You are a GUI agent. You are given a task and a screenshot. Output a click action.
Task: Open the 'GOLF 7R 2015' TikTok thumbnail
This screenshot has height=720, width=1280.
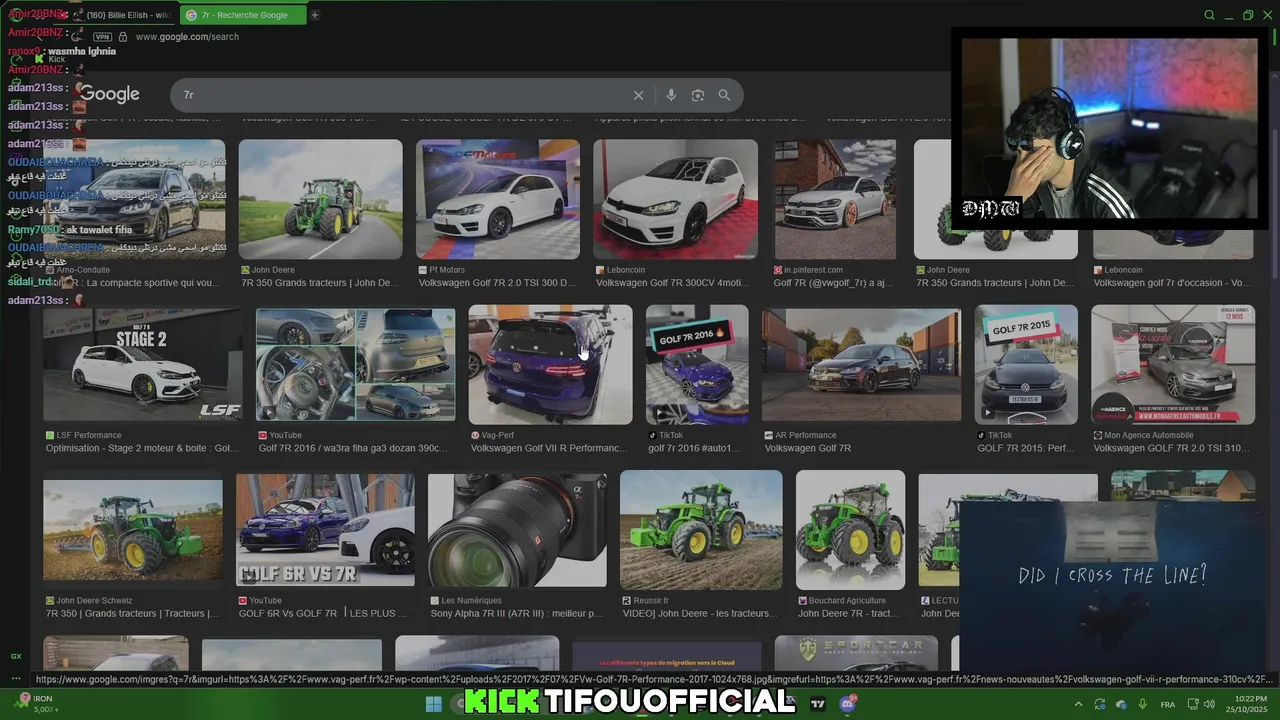pos(1026,365)
